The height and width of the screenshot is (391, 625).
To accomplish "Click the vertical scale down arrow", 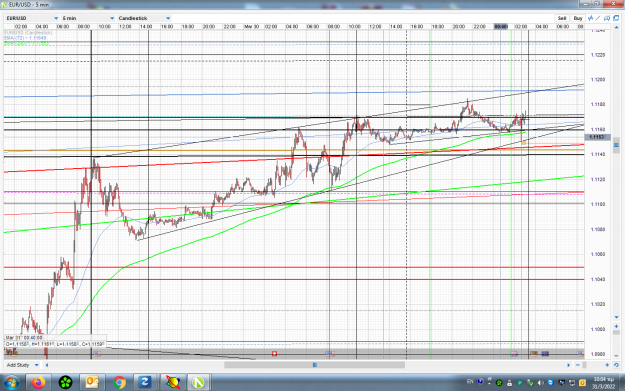I will point(616,317).
